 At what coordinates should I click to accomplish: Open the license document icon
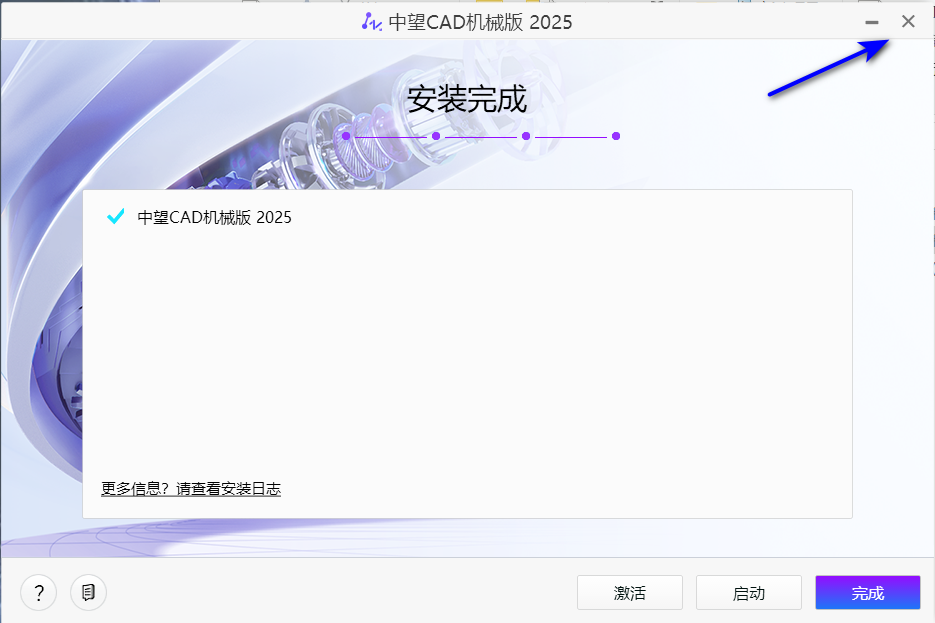(x=88, y=593)
